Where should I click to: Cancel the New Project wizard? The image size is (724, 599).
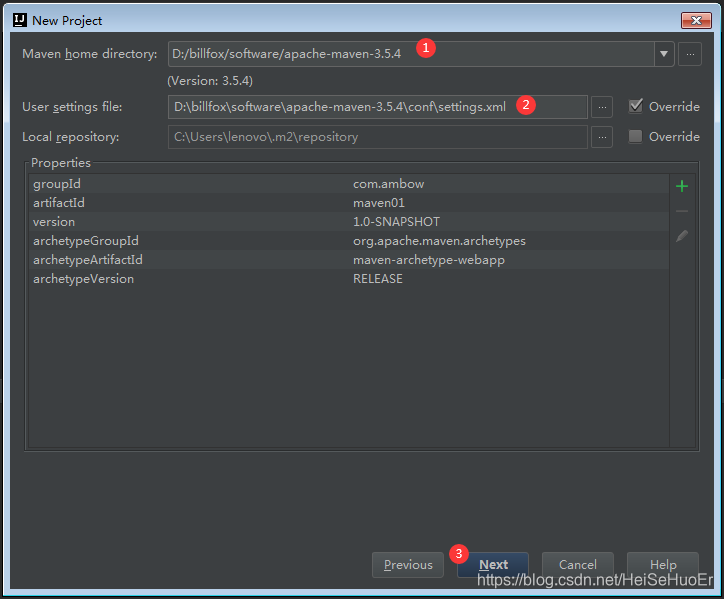tap(578, 564)
